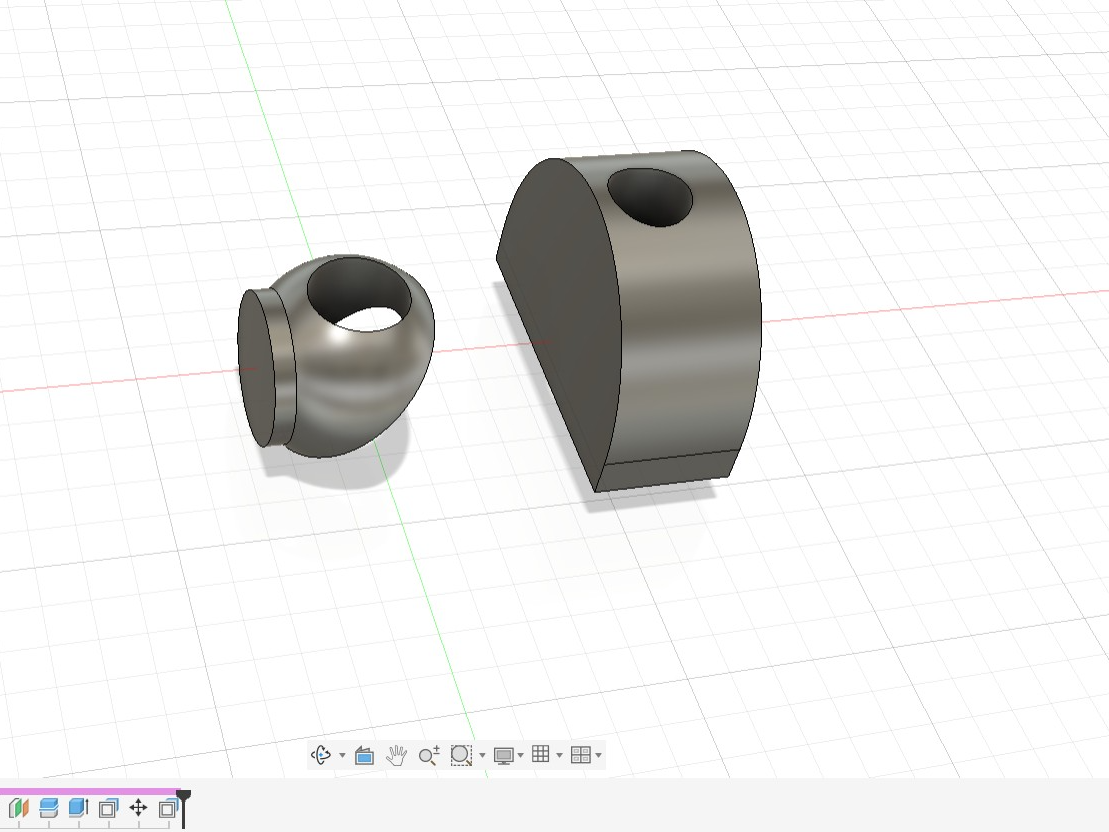Open the Orbit type dropdown arrow
The width and height of the screenshot is (1109, 832).
[x=342, y=756]
